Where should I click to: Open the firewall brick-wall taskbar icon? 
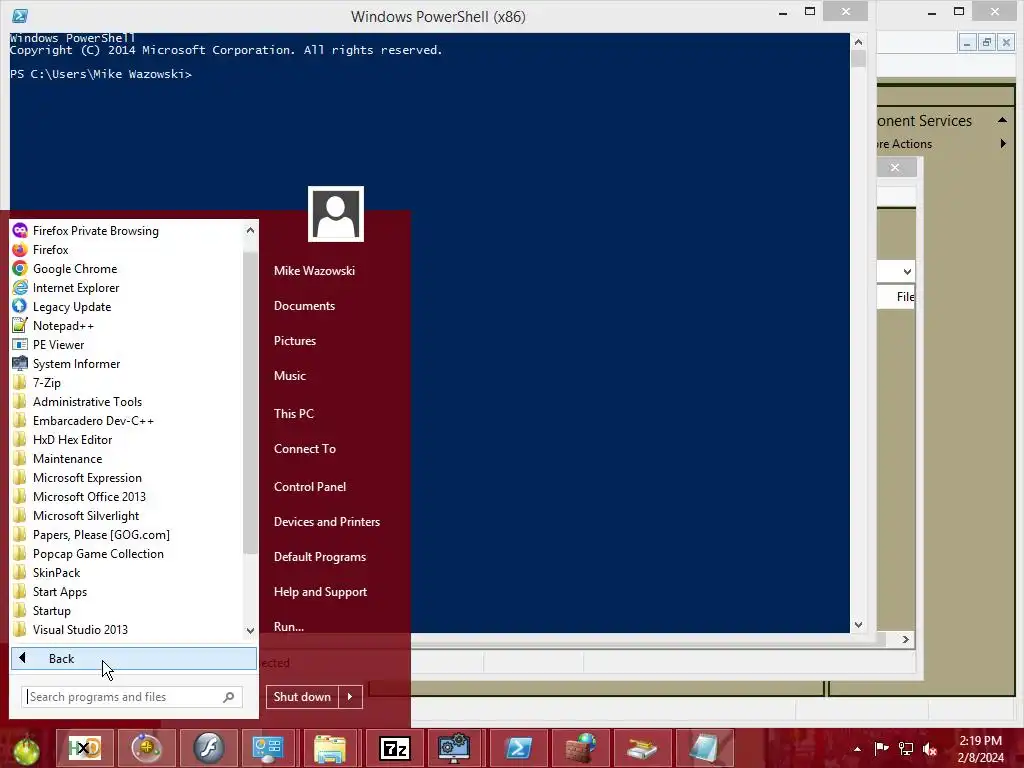581,748
